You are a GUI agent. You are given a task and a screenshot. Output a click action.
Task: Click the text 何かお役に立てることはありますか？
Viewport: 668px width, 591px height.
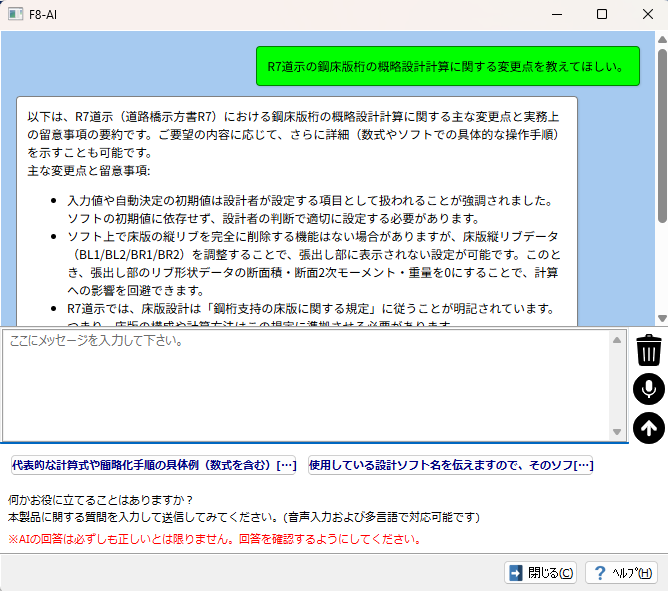pyautogui.click(x=101, y=500)
